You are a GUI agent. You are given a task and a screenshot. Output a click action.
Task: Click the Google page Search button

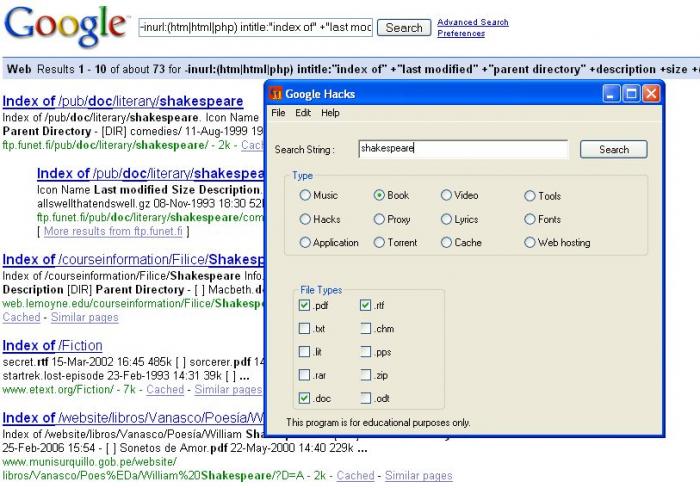click(x=404, y=28)
